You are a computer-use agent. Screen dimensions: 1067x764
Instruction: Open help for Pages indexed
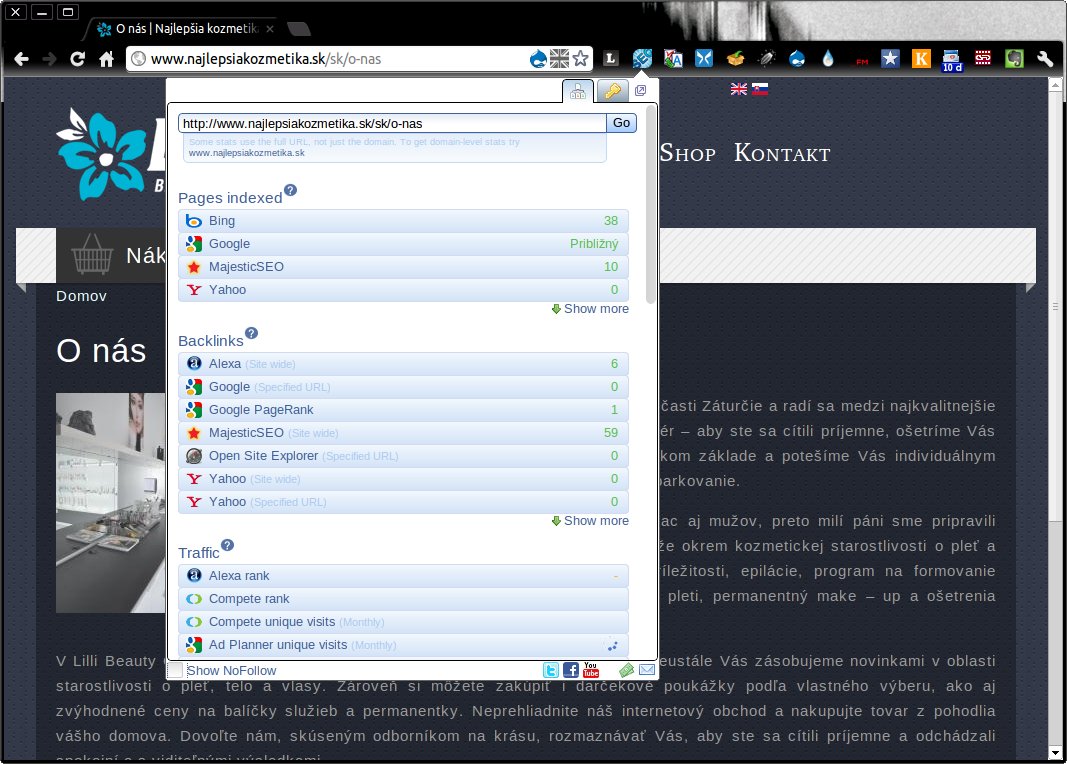[x=291, y=190]
